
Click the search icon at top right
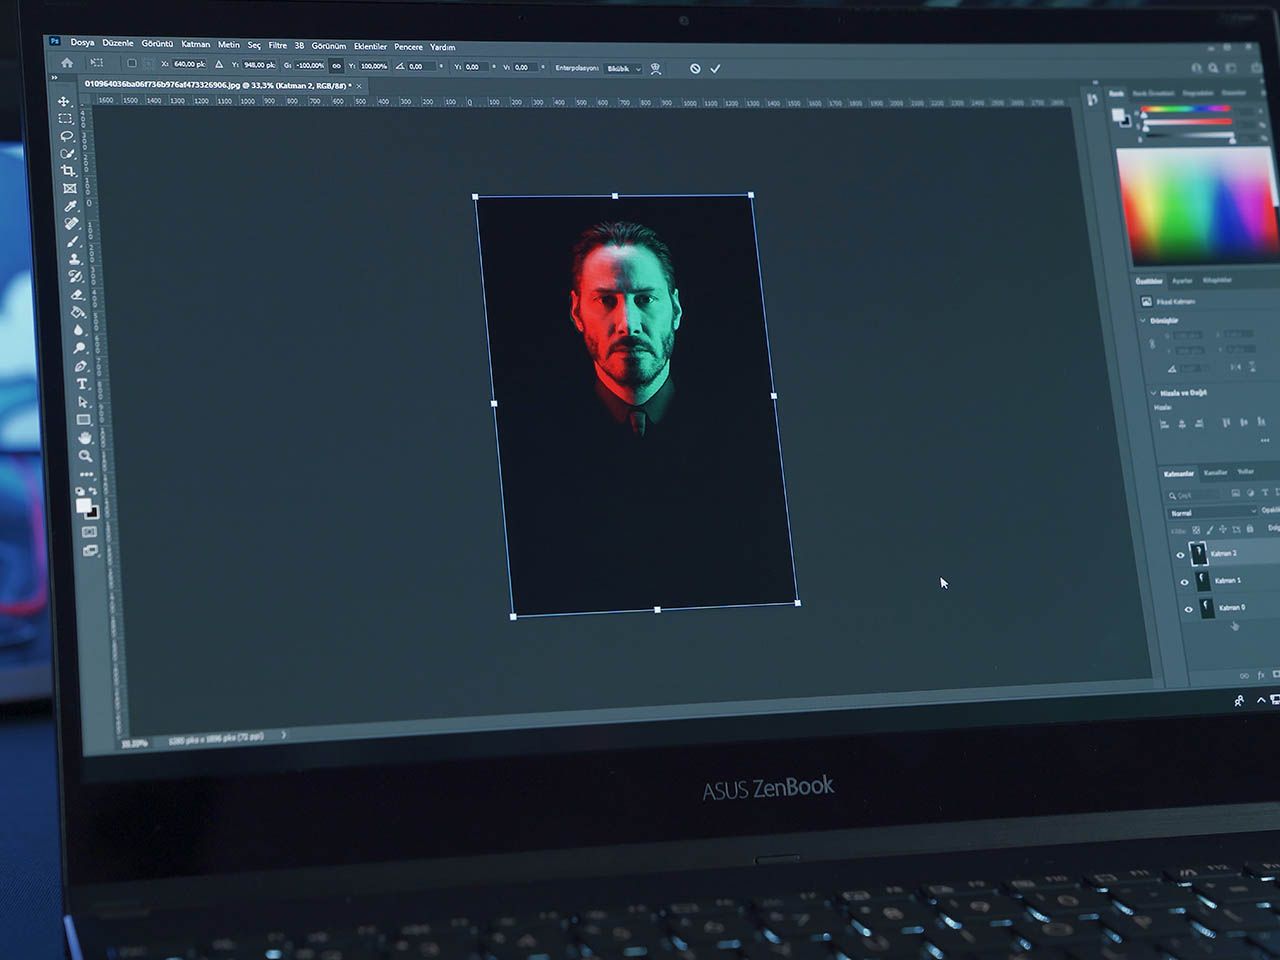(1213, 68)
